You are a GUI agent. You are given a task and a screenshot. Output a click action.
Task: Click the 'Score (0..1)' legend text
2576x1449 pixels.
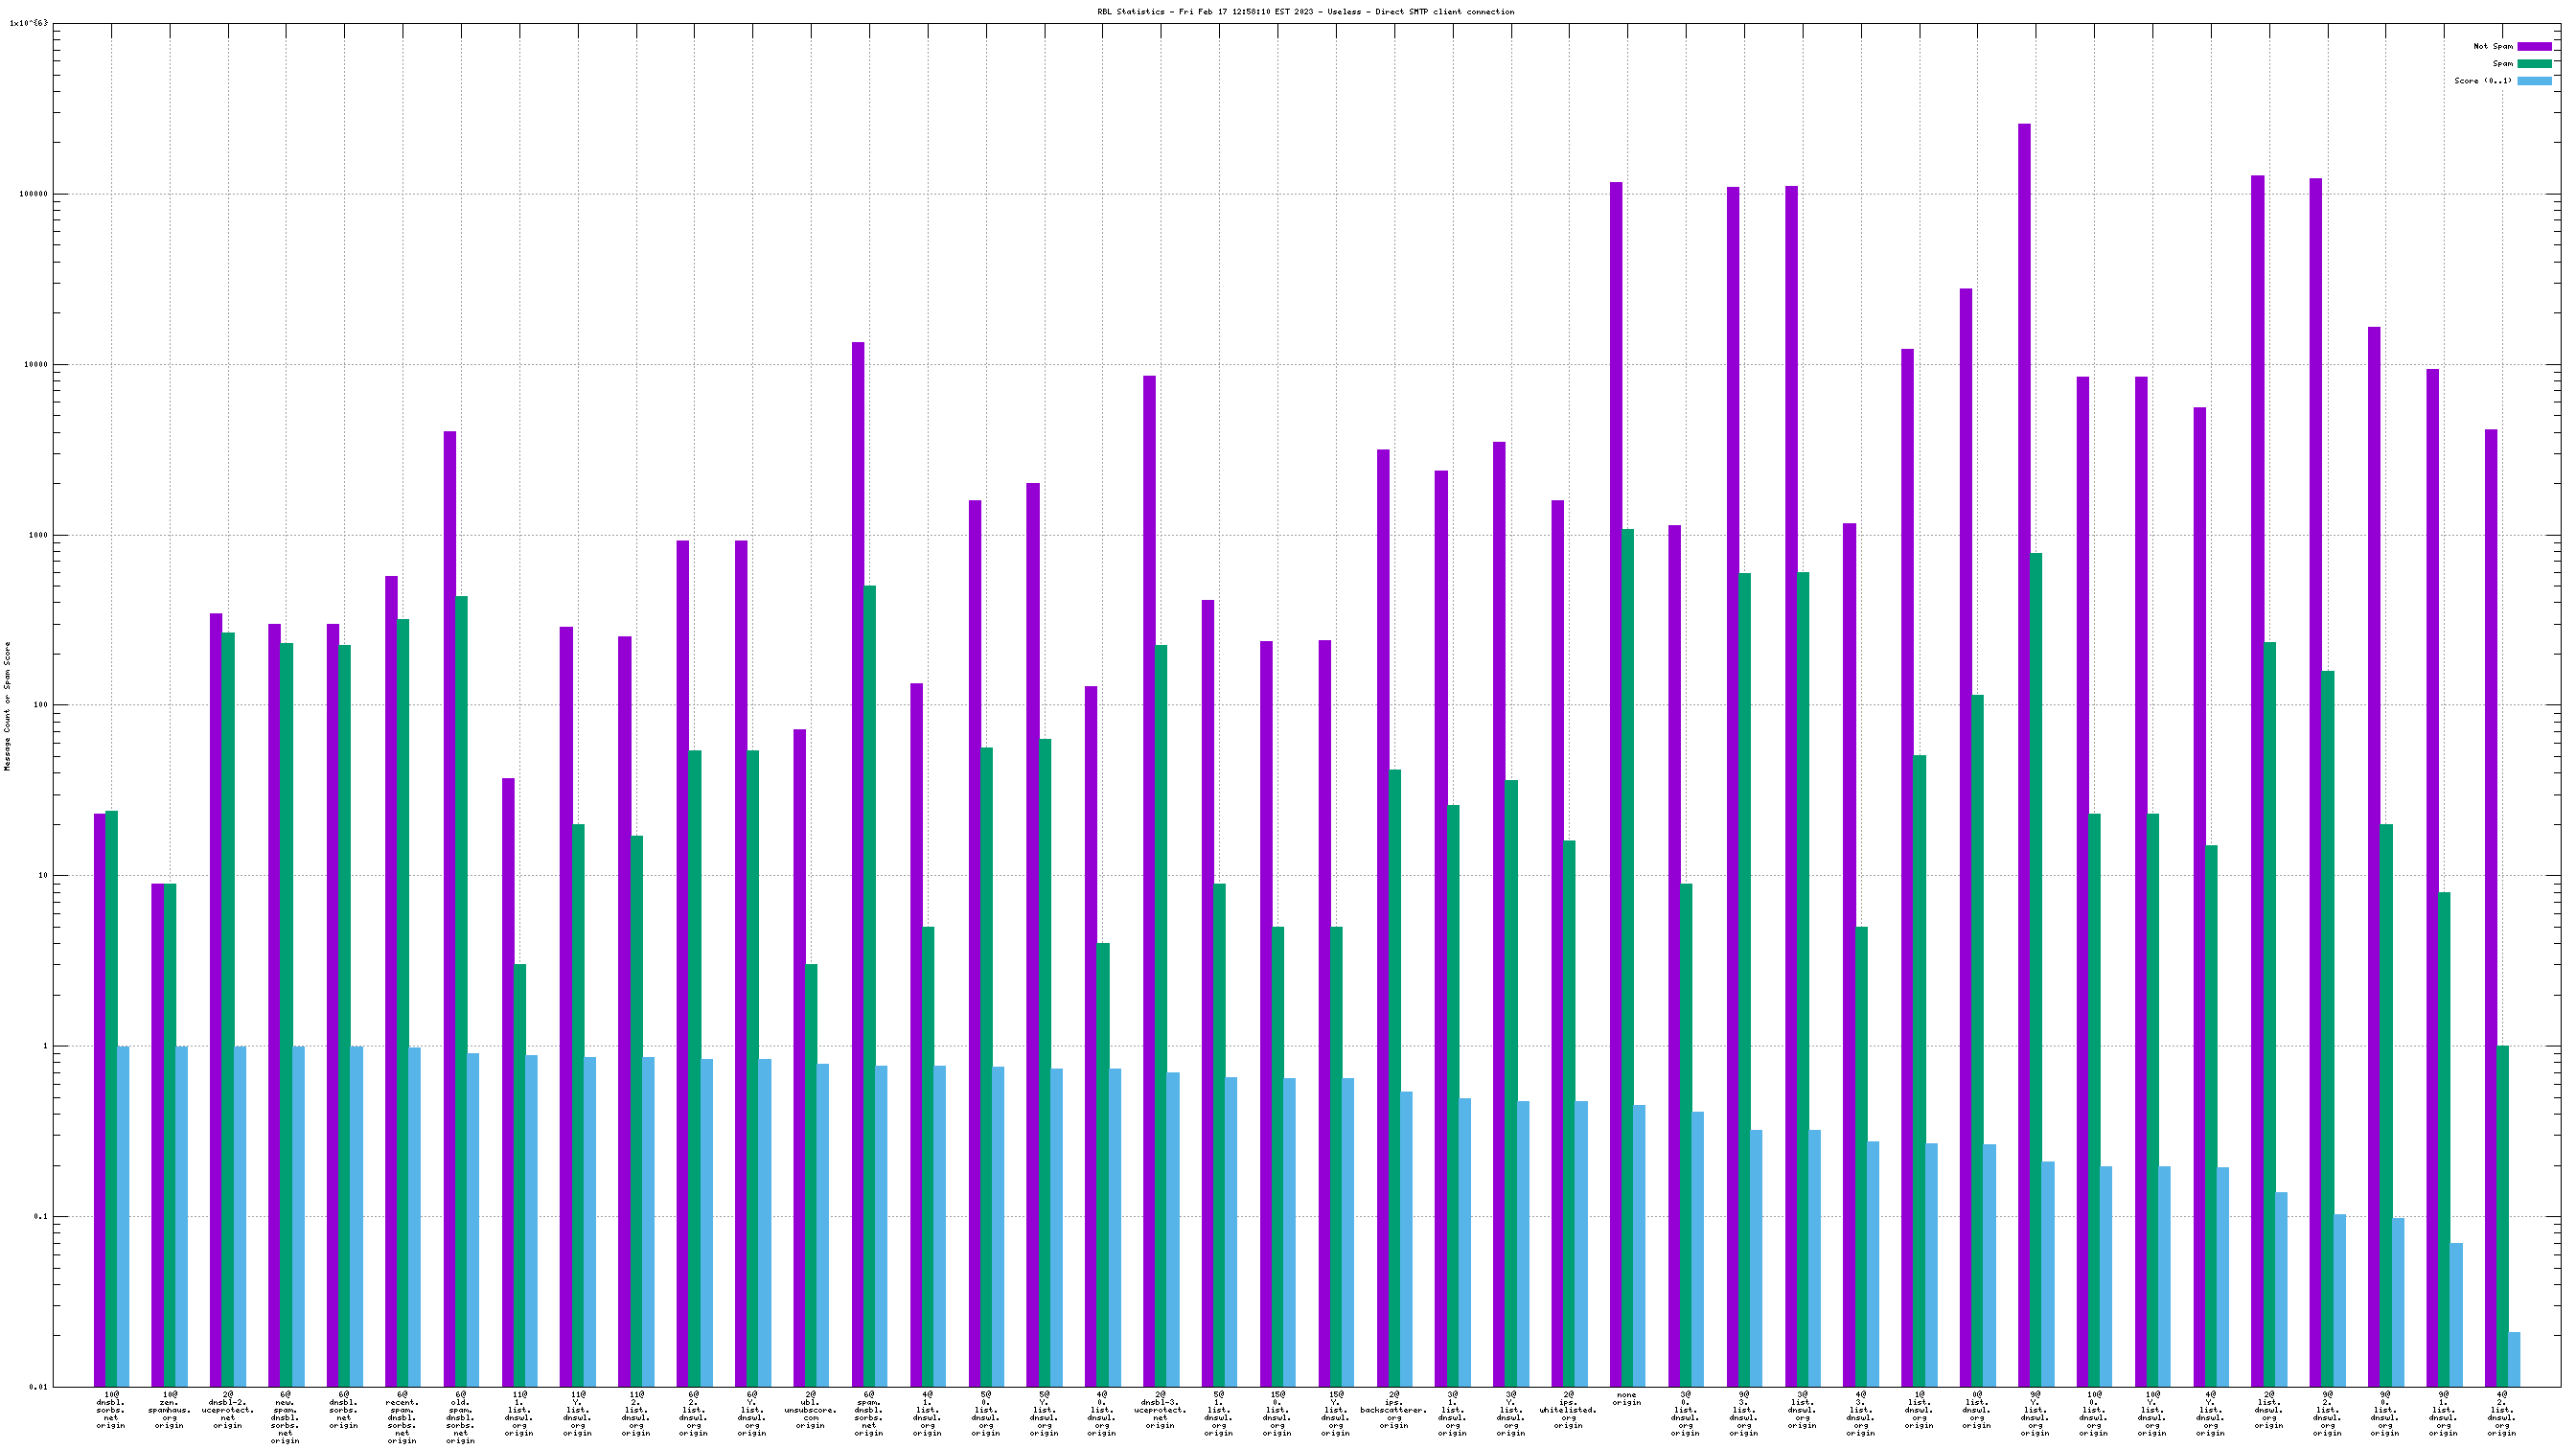pos(2482,81)
